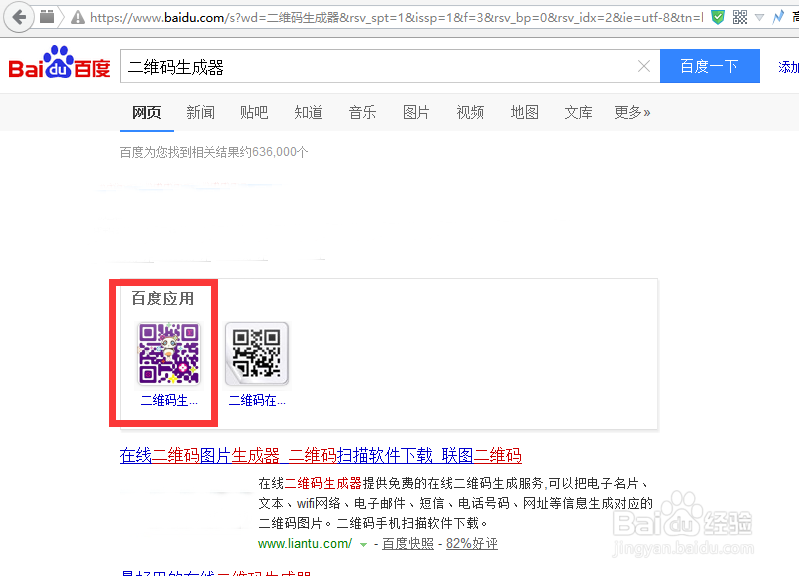Open the bookmarks folder icon in address bar
The width and height of the screenshot is (799, 576).
coord(47,17)
